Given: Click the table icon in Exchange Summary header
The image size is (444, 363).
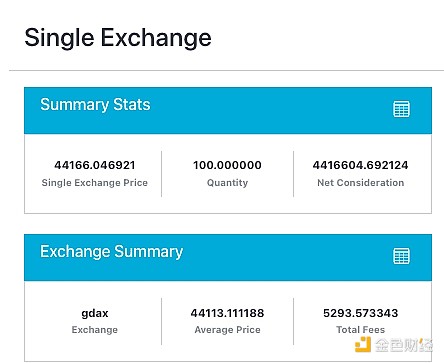Looking at the screenshot, I should pyautogui.click(x=401, y=256).
